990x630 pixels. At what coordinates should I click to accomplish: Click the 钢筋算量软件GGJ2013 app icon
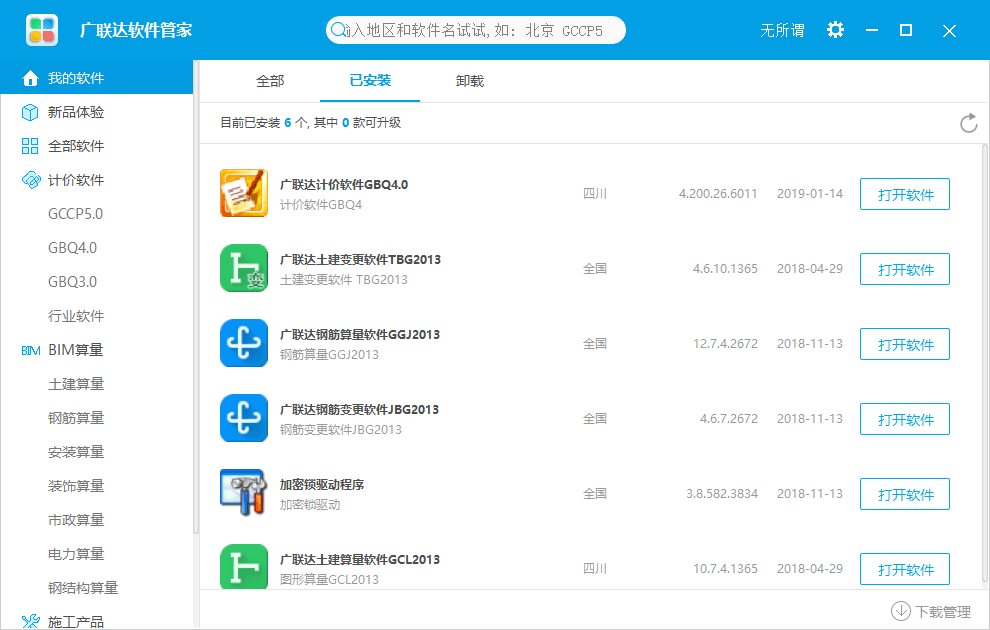pos(244,343)
